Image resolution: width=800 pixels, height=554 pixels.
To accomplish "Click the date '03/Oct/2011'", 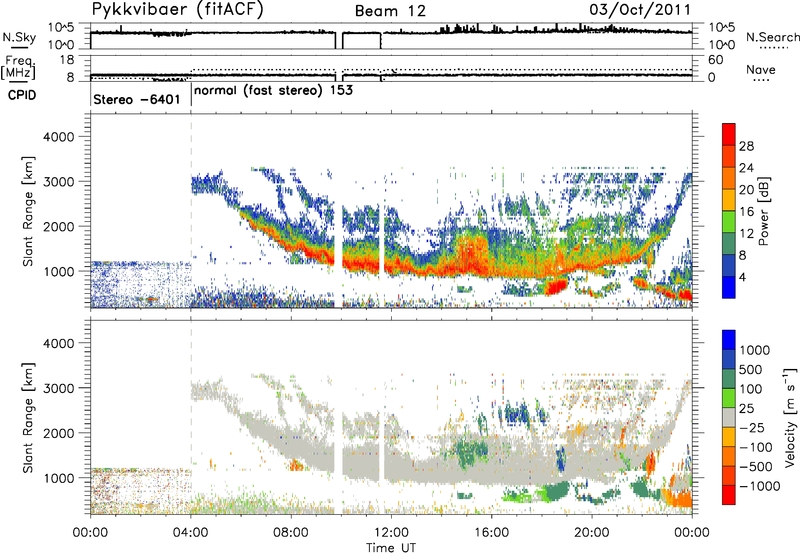I will click(640, 10).
